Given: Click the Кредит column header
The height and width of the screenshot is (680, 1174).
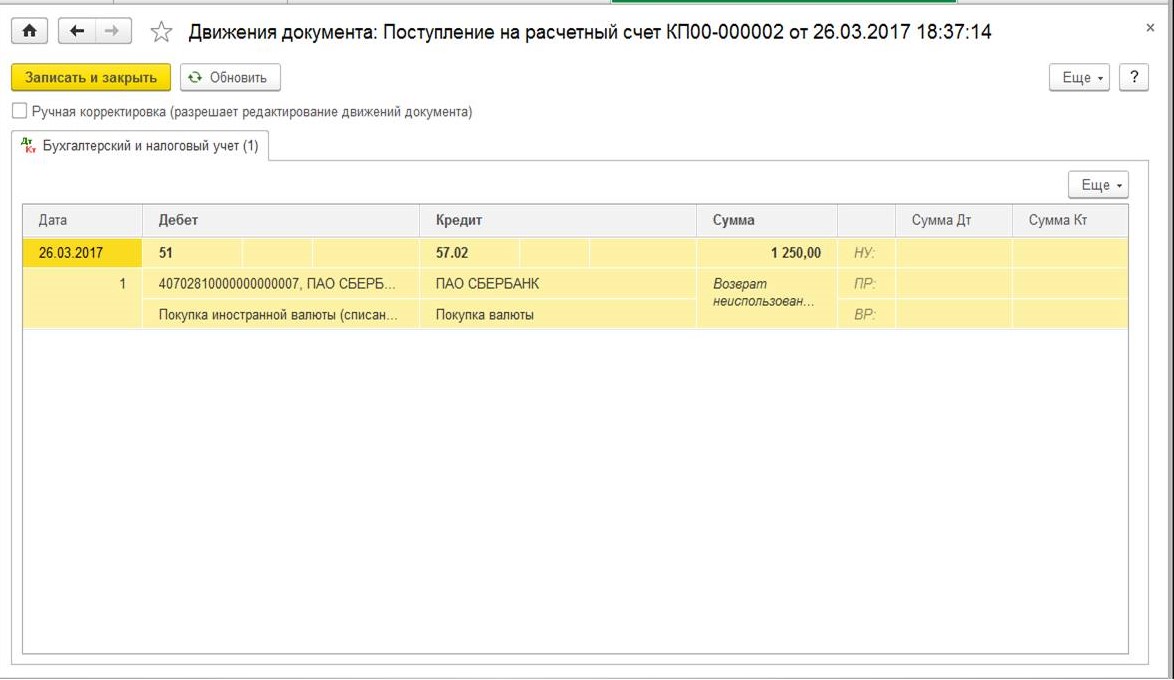Looking at the screenshot, I should pos(557,220).
